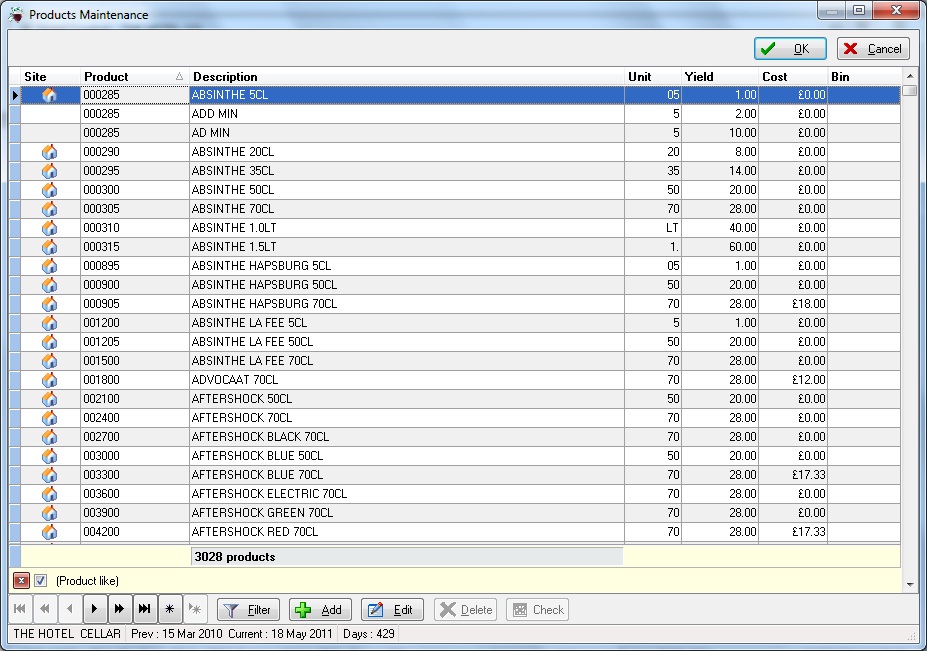
Task: Click site icon for ADVOCAAT 70CL row
Action: [x=50, y=380]
